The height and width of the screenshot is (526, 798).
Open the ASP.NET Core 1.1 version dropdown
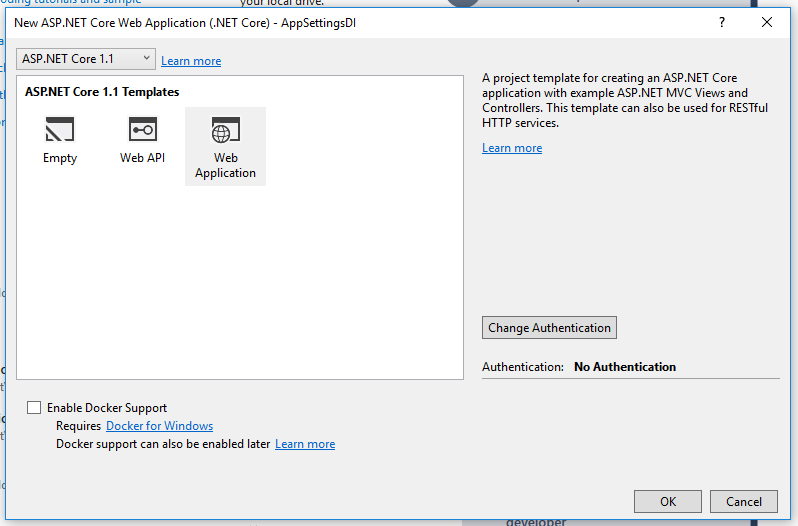pyautogui.click(x=85, y=59)
